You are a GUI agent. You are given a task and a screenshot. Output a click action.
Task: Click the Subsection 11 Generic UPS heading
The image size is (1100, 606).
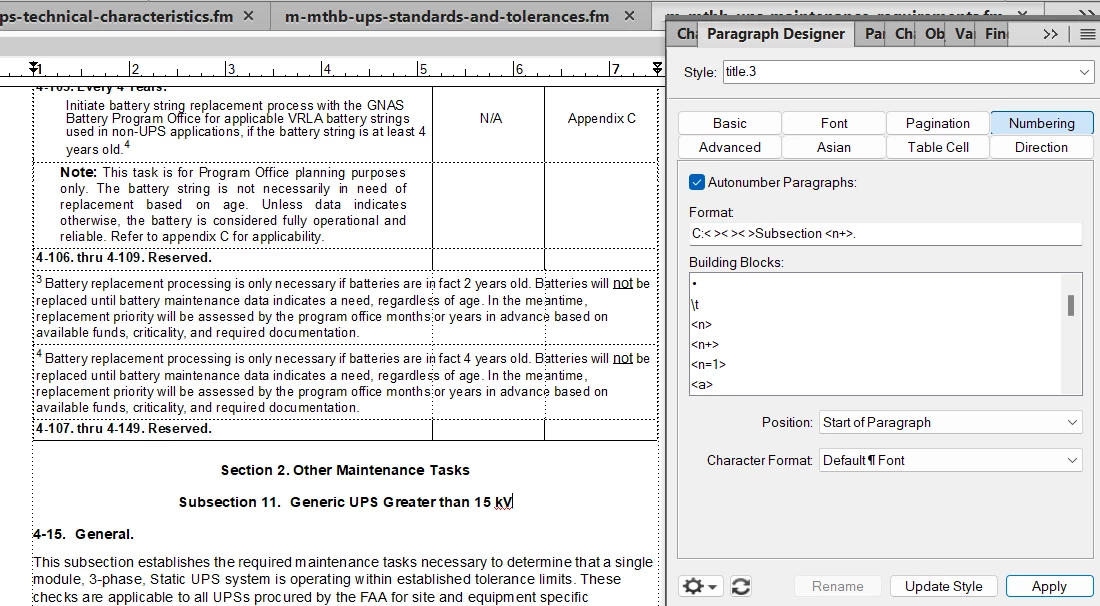coord(346,502)
